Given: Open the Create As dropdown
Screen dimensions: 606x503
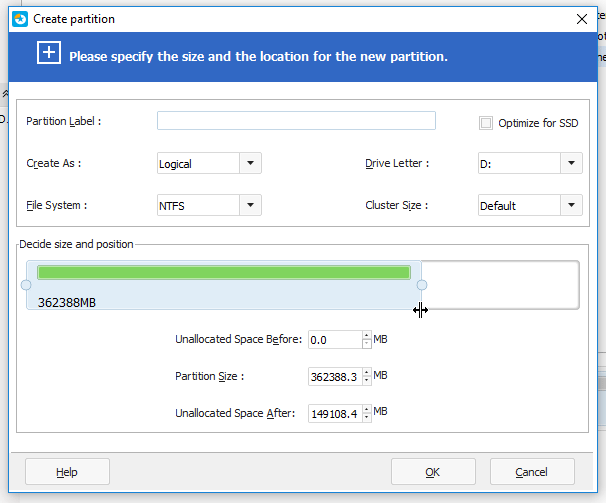Looking at the screenshot, I should tap(250, 163).
